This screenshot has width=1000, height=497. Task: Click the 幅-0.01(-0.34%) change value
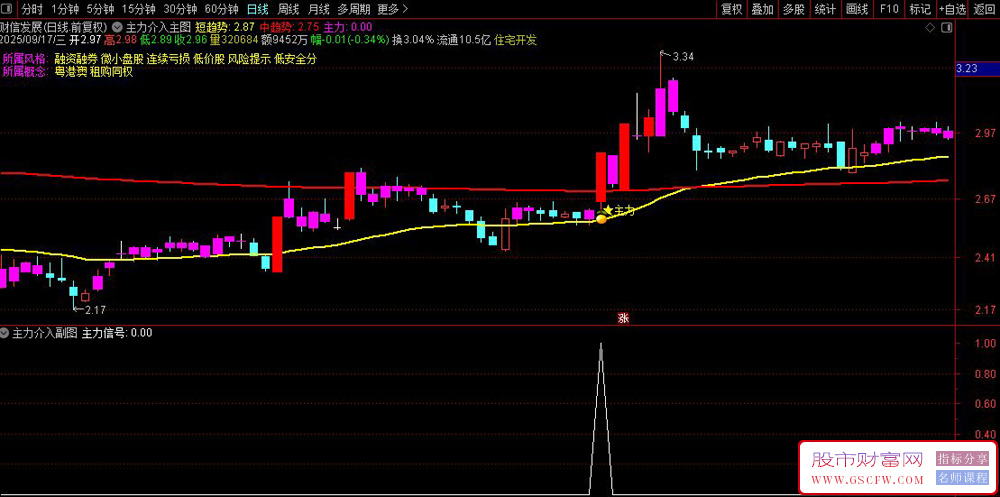pyautogui.click(x=350, y=40)
